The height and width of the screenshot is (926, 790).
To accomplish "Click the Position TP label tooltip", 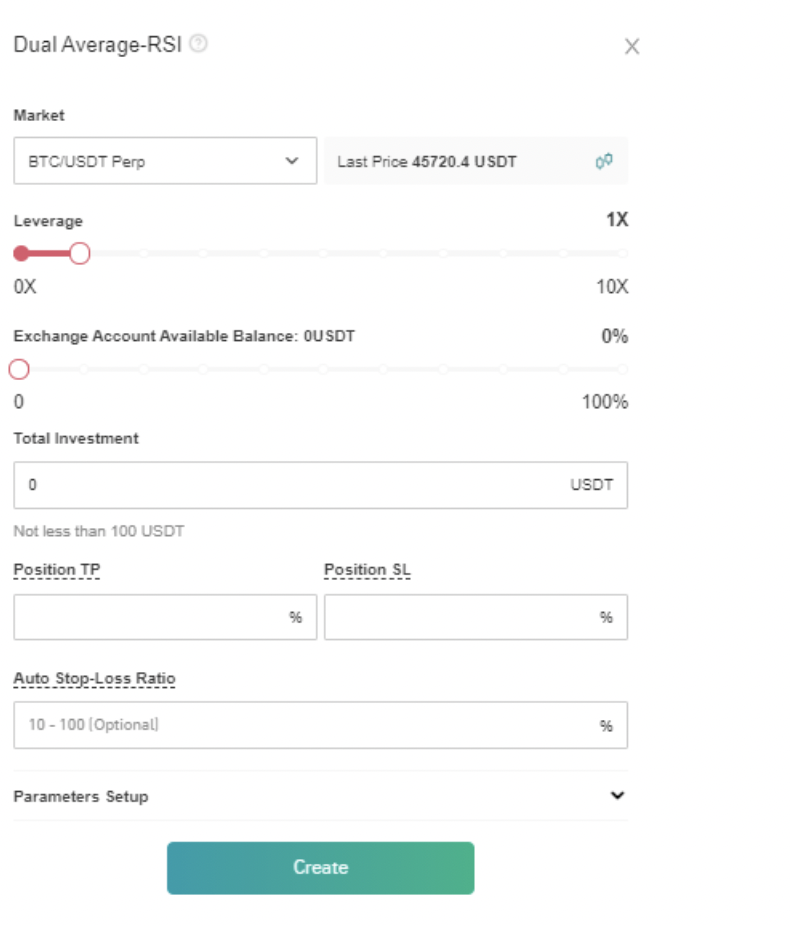I will click(57, 570).
